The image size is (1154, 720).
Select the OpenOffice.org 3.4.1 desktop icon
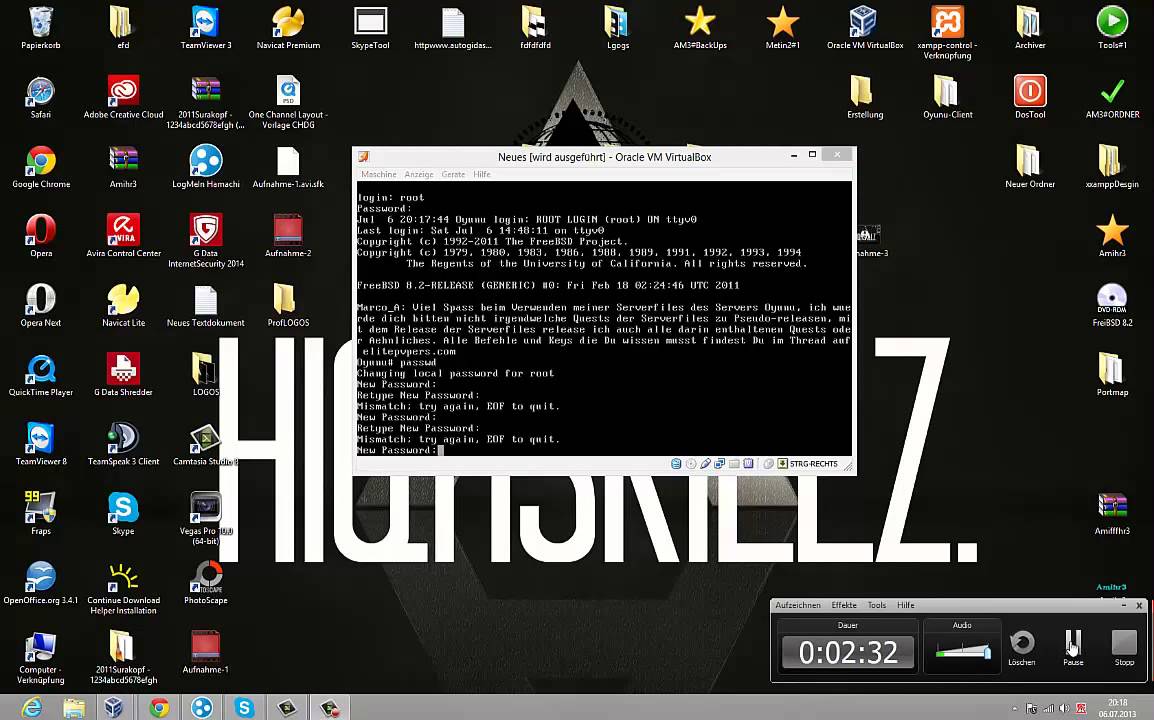[x=40, y=583]
